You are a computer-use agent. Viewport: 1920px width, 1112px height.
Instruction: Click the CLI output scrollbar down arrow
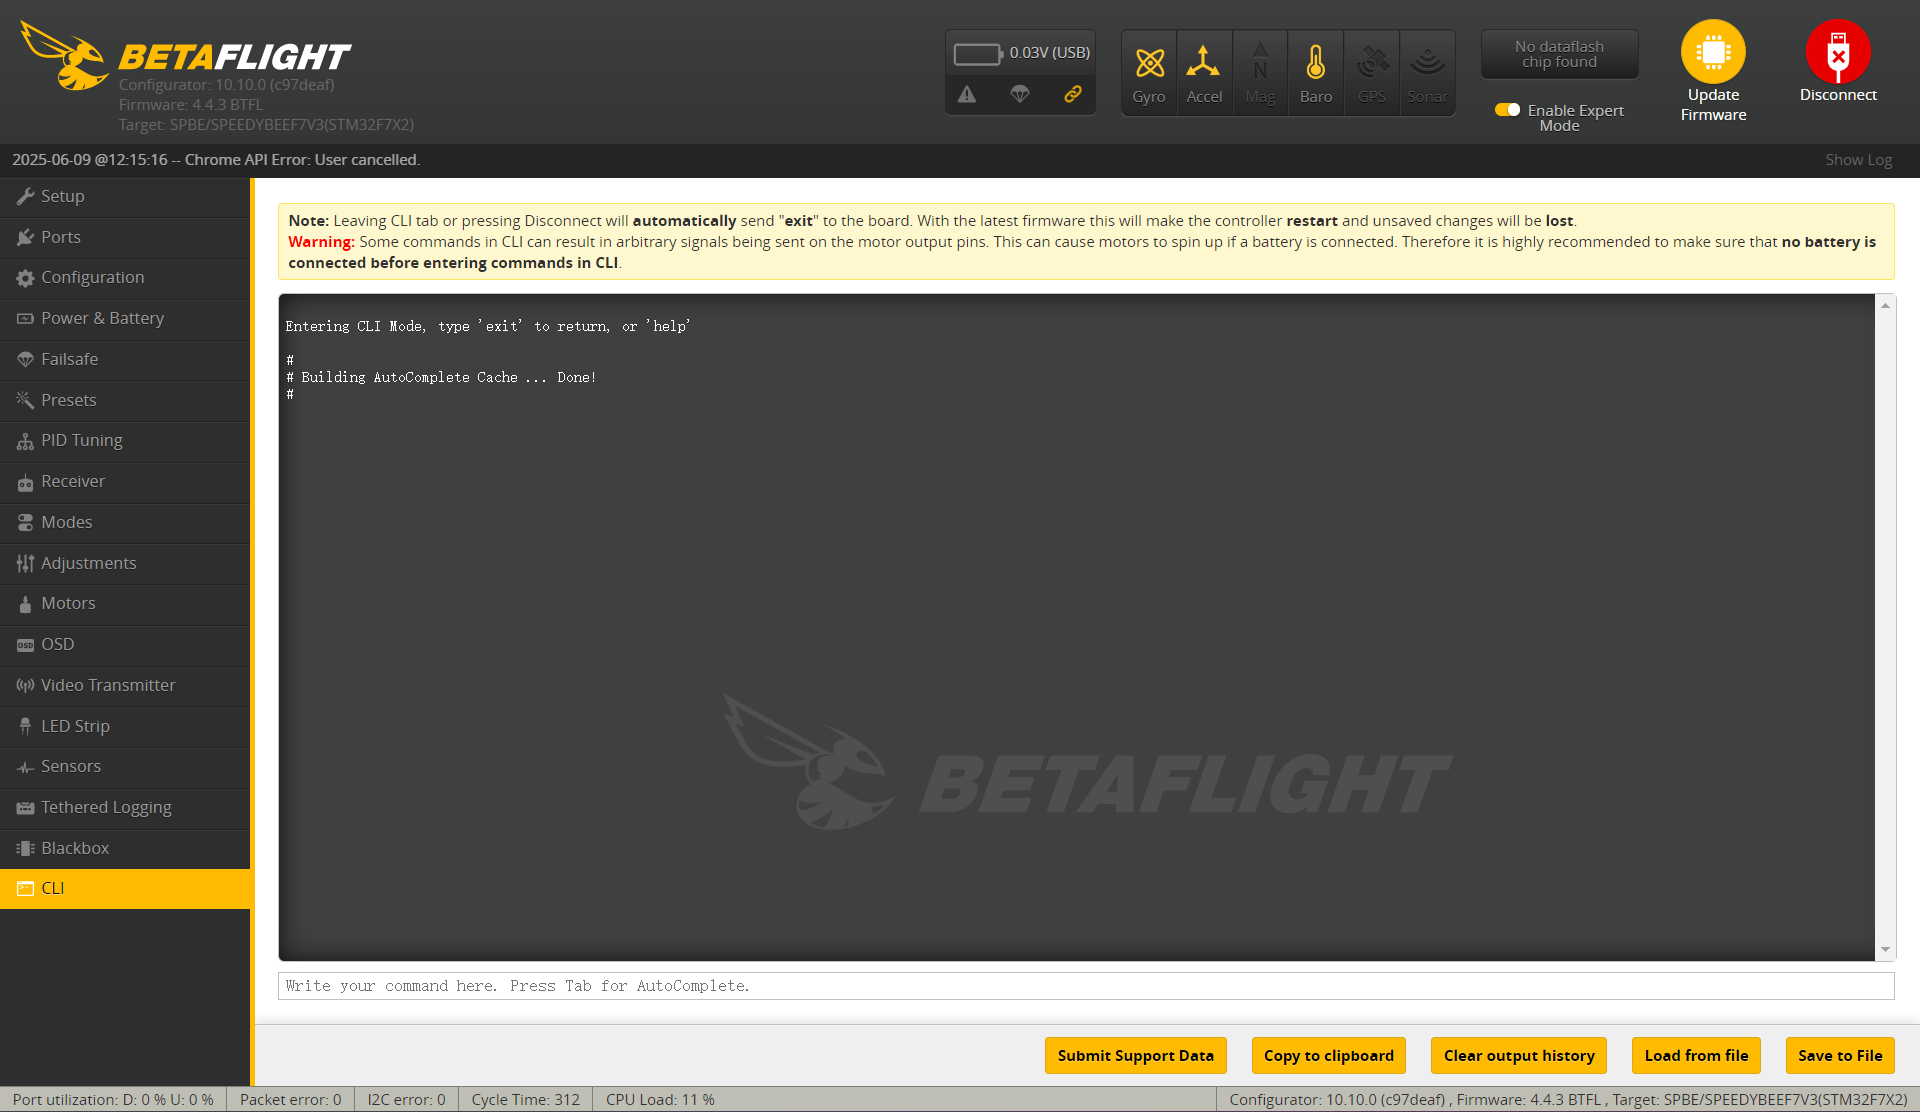(x=1885, y=950)
